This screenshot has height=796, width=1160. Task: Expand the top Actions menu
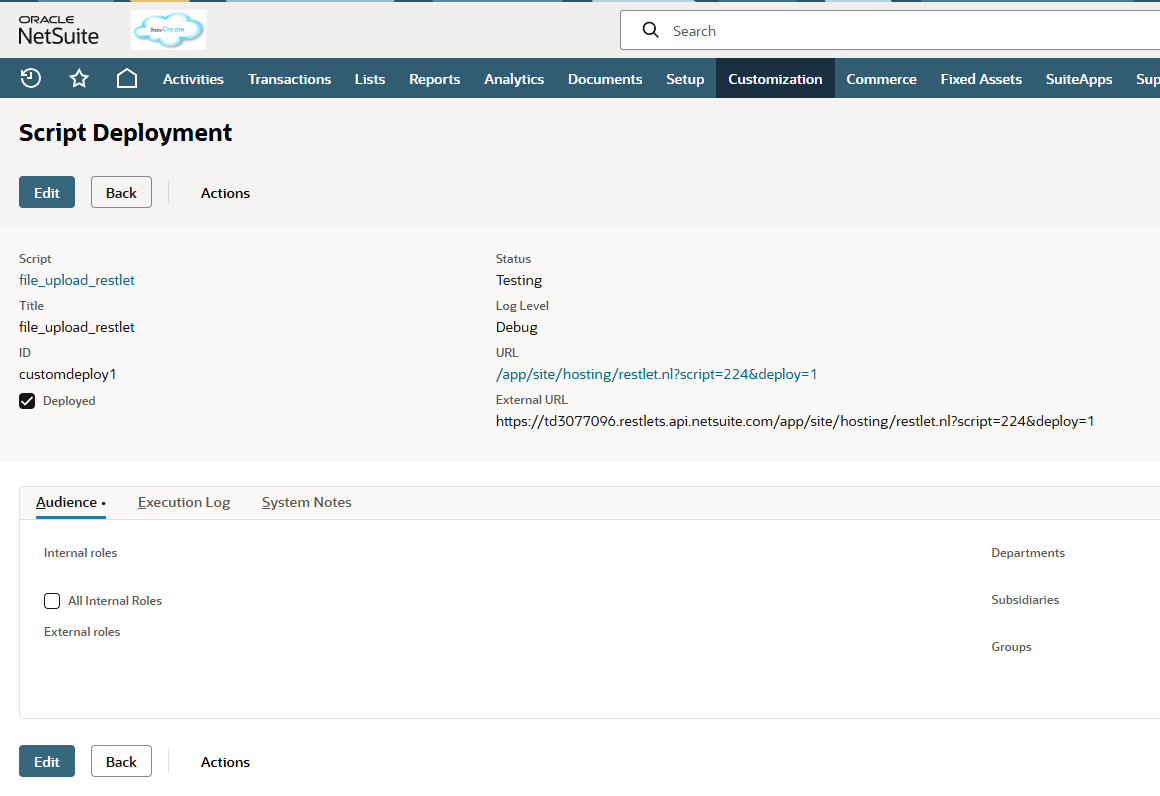click(x=225, y=193)
